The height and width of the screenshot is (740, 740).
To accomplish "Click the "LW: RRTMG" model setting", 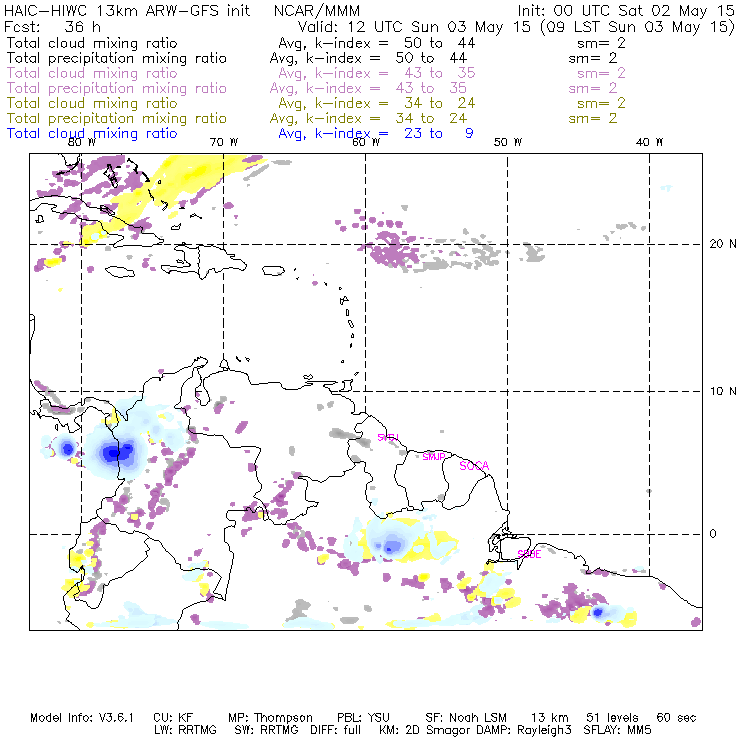I will [185, 730].
